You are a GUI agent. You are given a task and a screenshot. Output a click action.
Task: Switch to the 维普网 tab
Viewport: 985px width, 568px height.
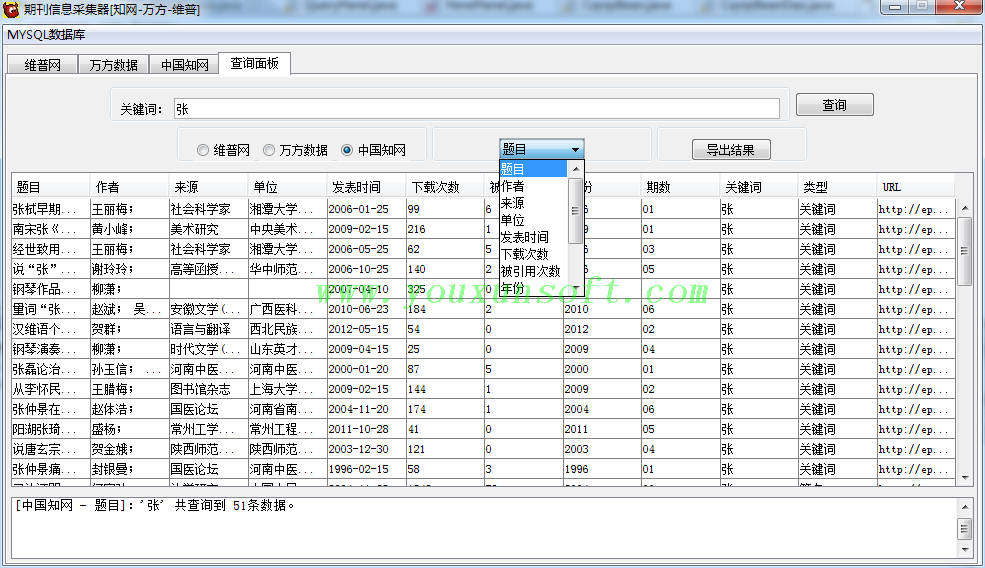pyautogui.click(x=42, y=65)
